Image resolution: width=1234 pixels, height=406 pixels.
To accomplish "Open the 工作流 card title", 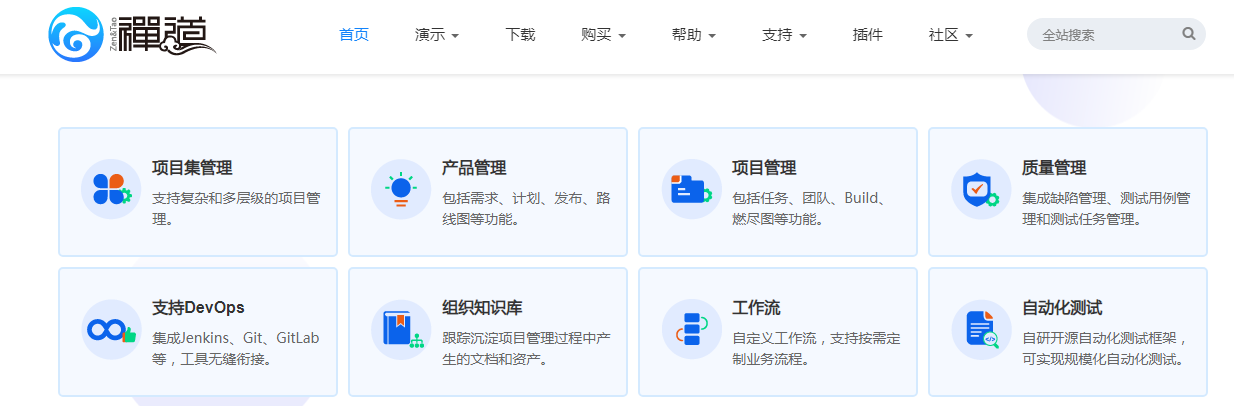I will [x=756, y=308].
